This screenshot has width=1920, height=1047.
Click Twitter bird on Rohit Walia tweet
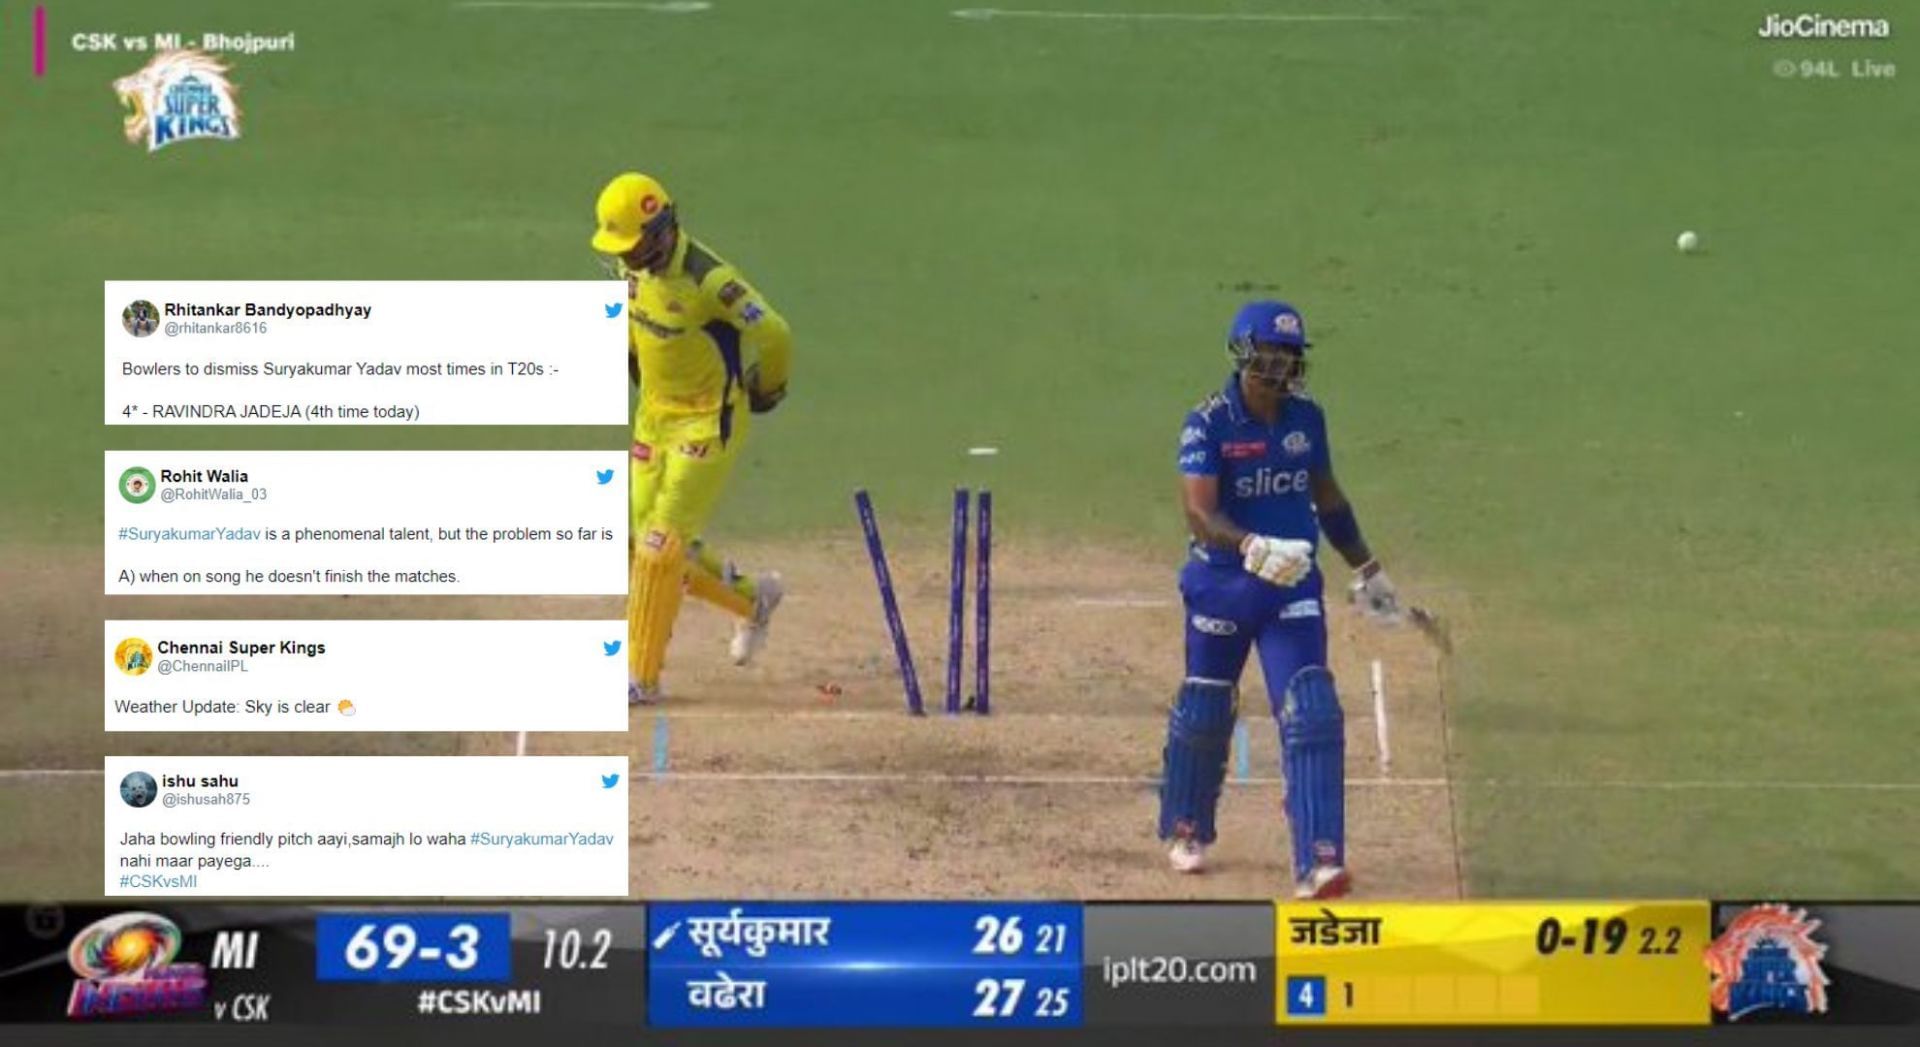point(605,477)
